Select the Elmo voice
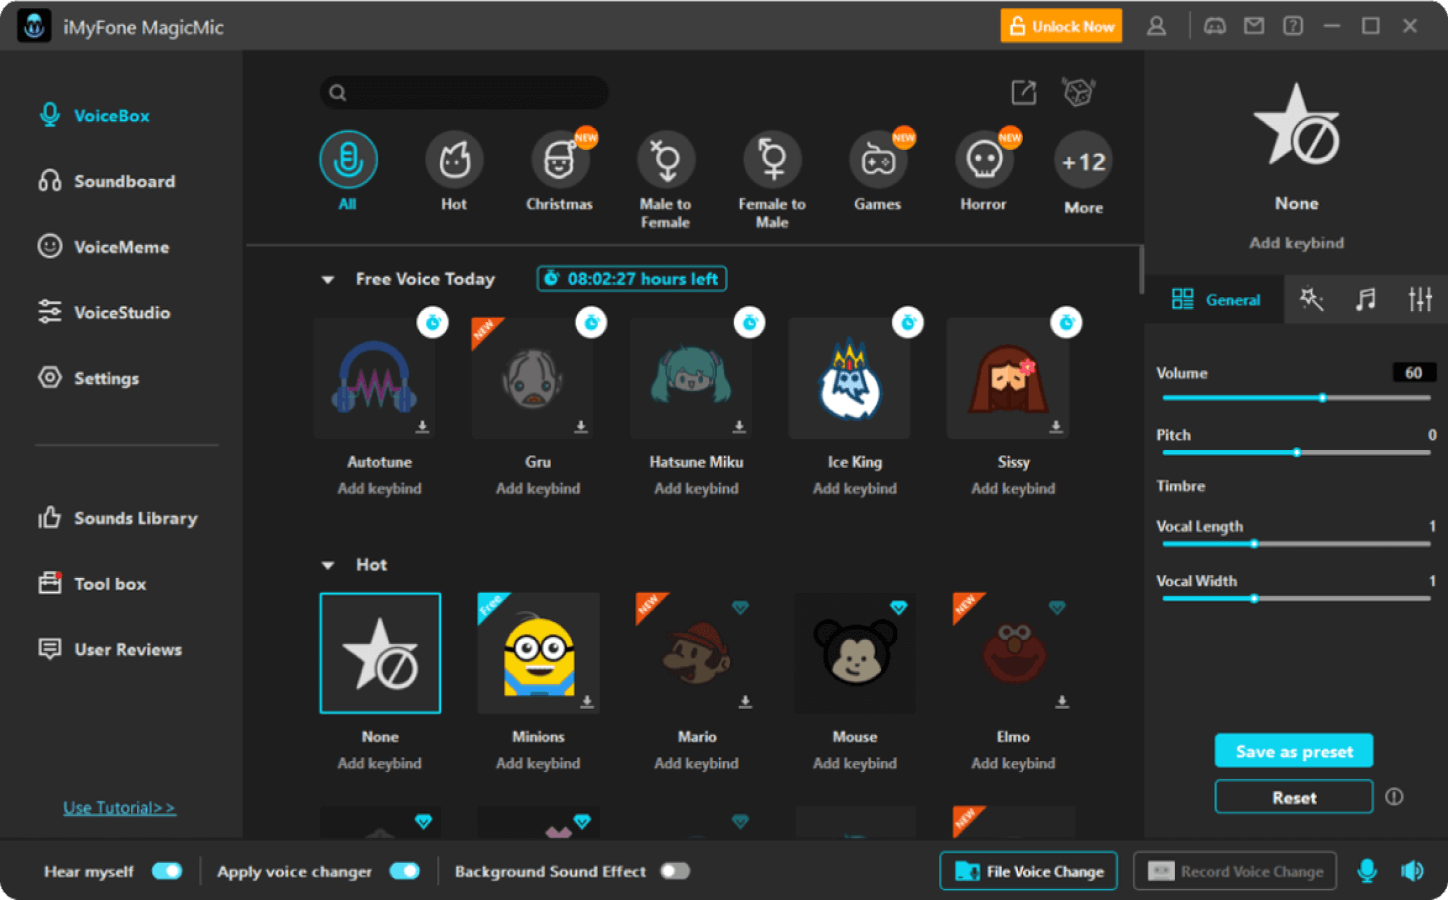 coord(1014,653)
